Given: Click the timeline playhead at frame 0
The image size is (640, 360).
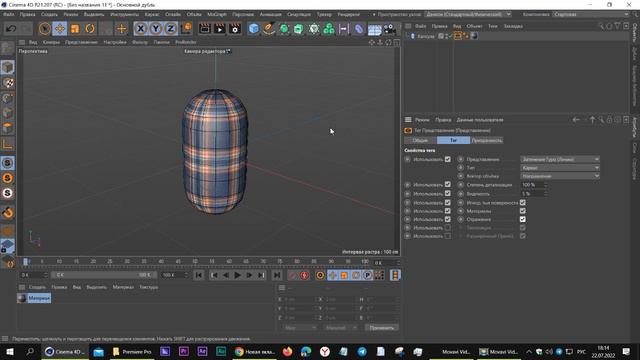Looking at the screenshot, I should click(x=25, y=261).
